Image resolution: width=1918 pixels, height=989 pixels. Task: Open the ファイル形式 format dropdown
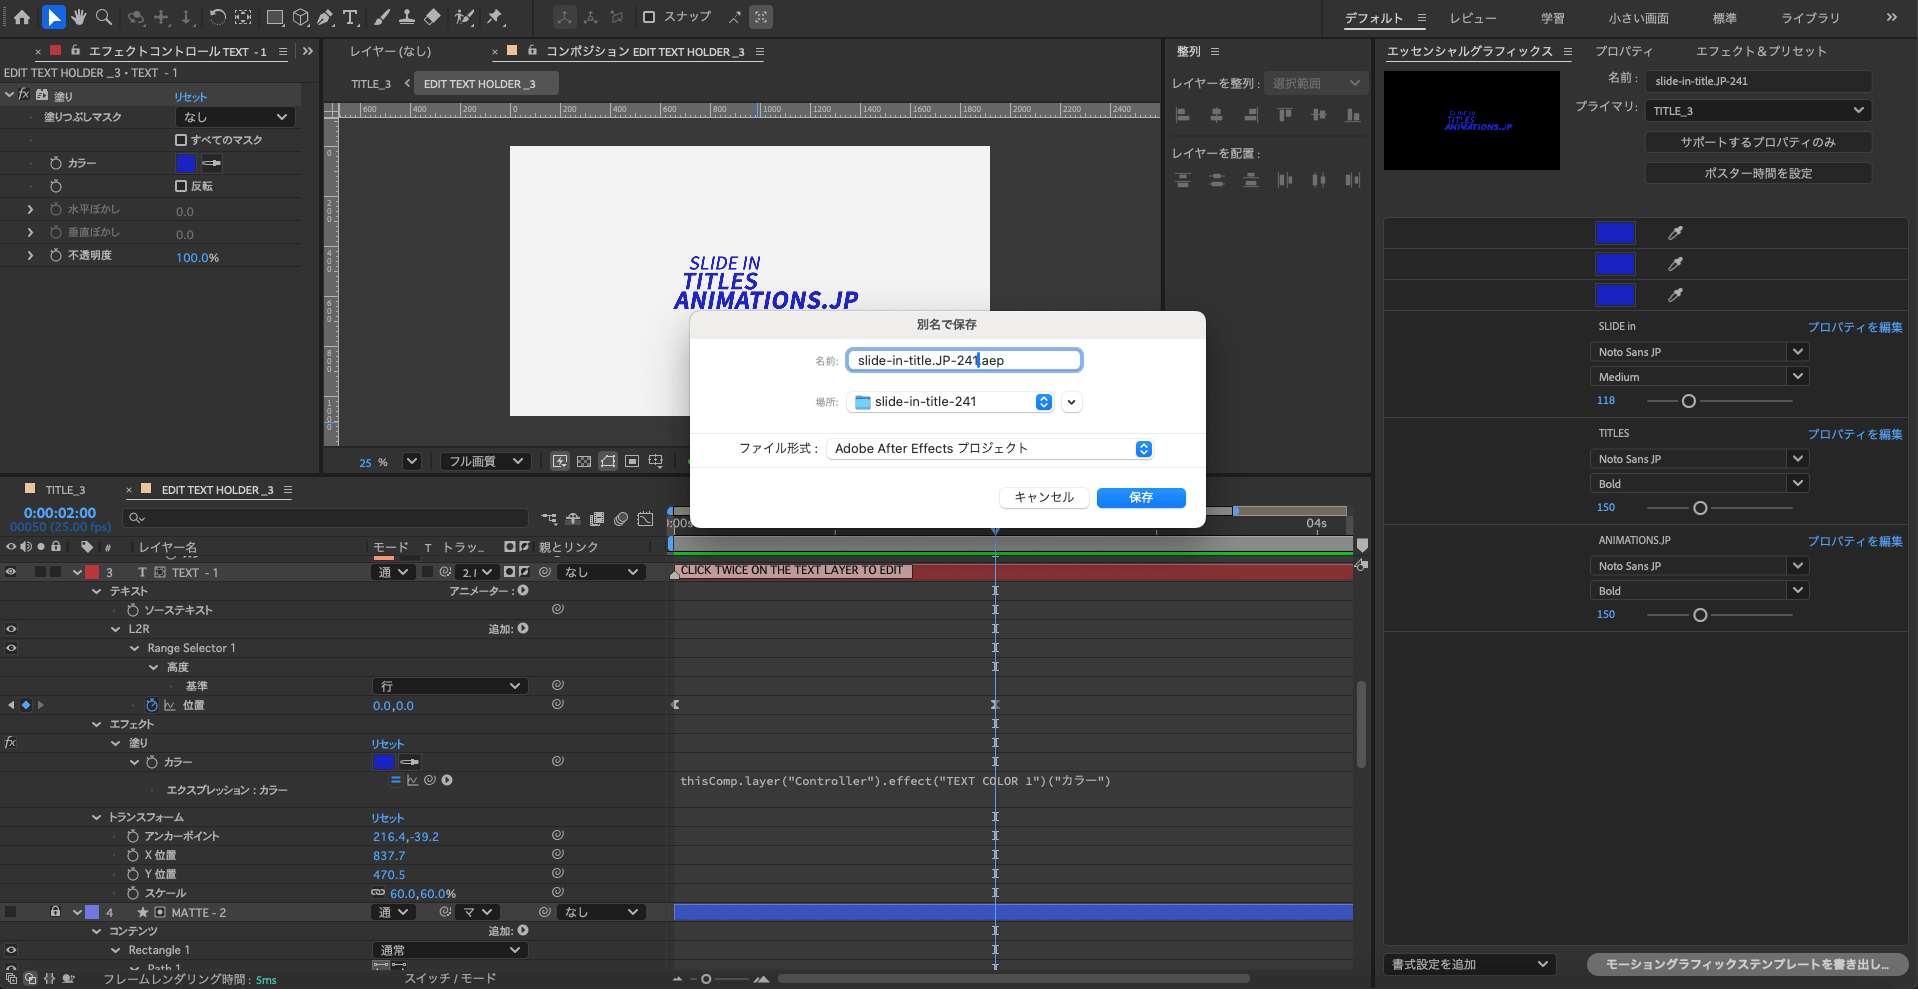pos(1143,449)
